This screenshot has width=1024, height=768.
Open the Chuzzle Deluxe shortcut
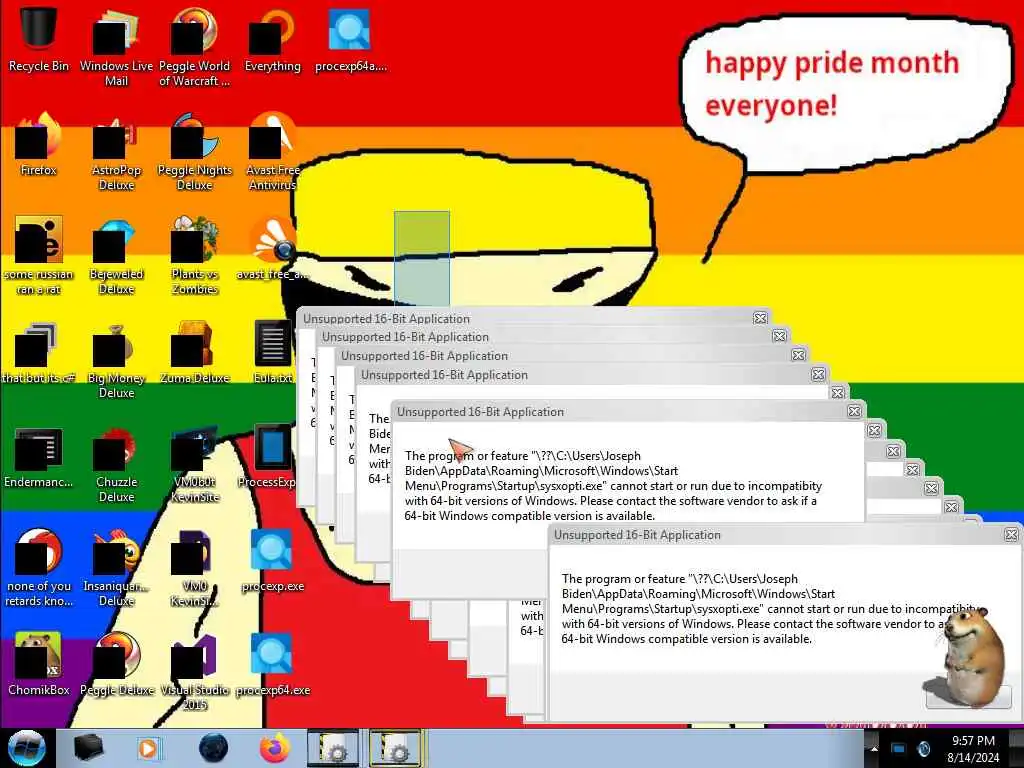coord(116,464)
